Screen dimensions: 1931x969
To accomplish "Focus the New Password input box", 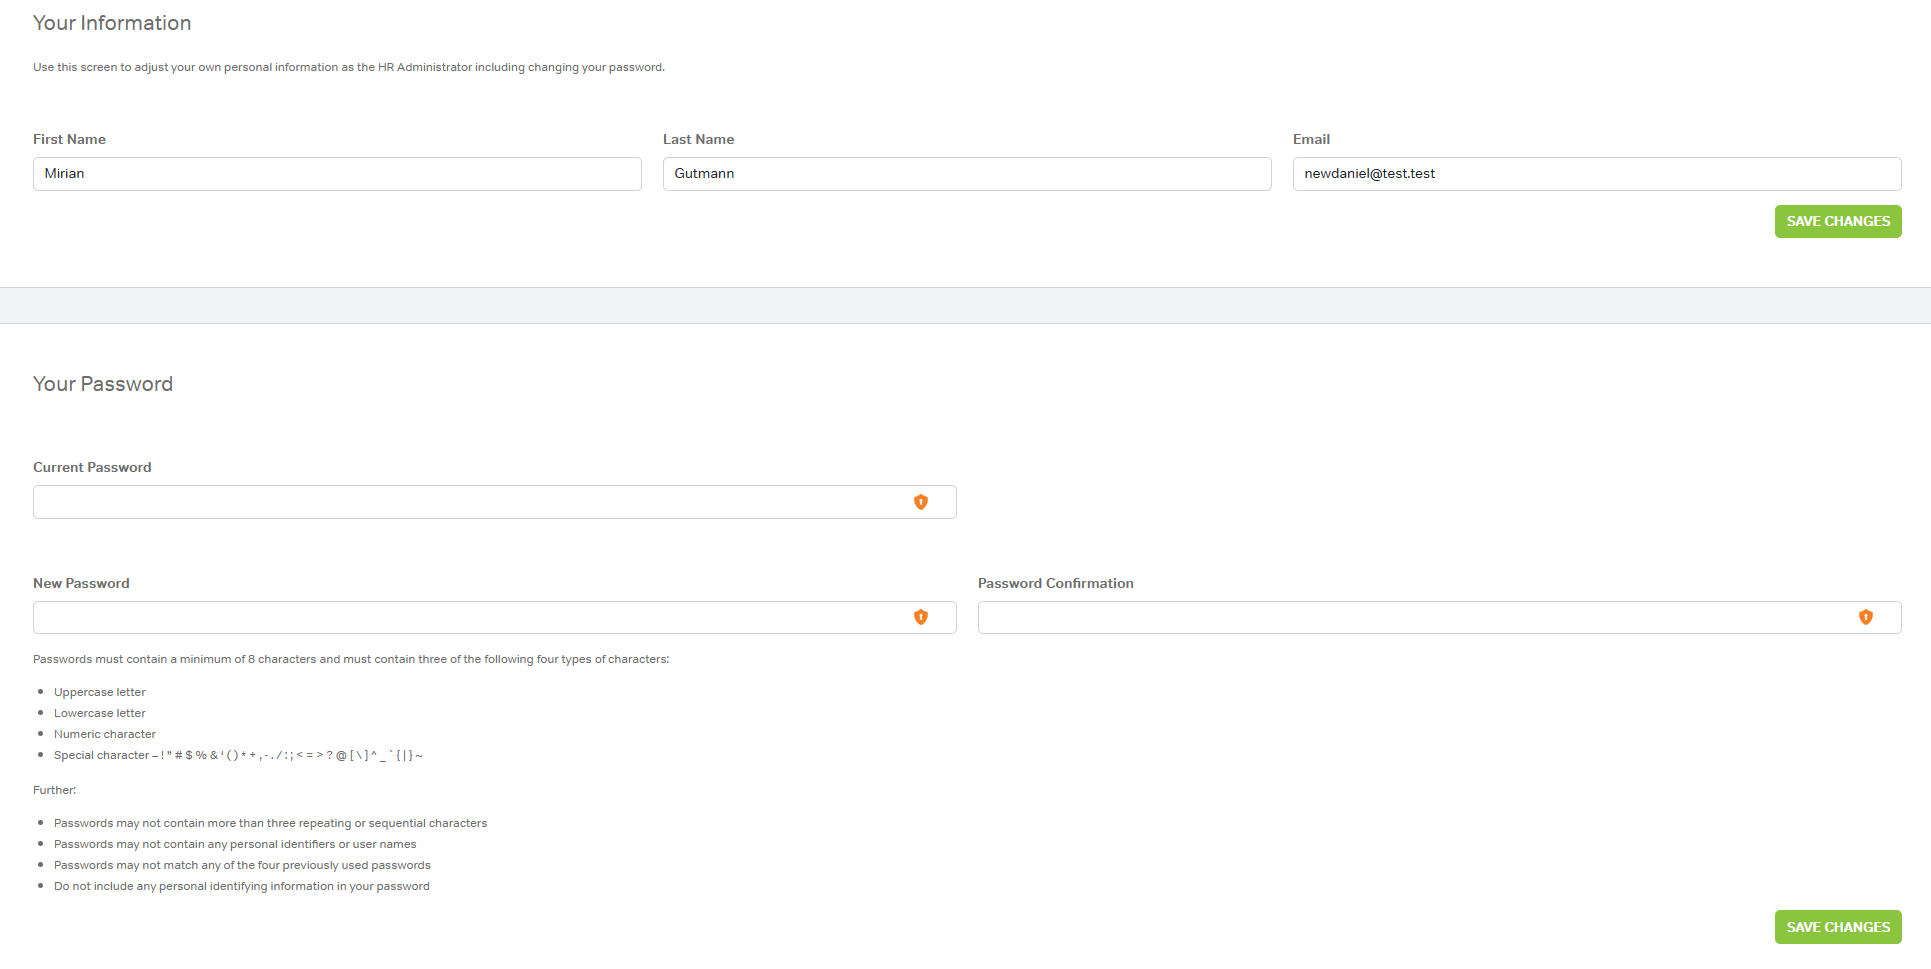I will [x=470, y=617].
